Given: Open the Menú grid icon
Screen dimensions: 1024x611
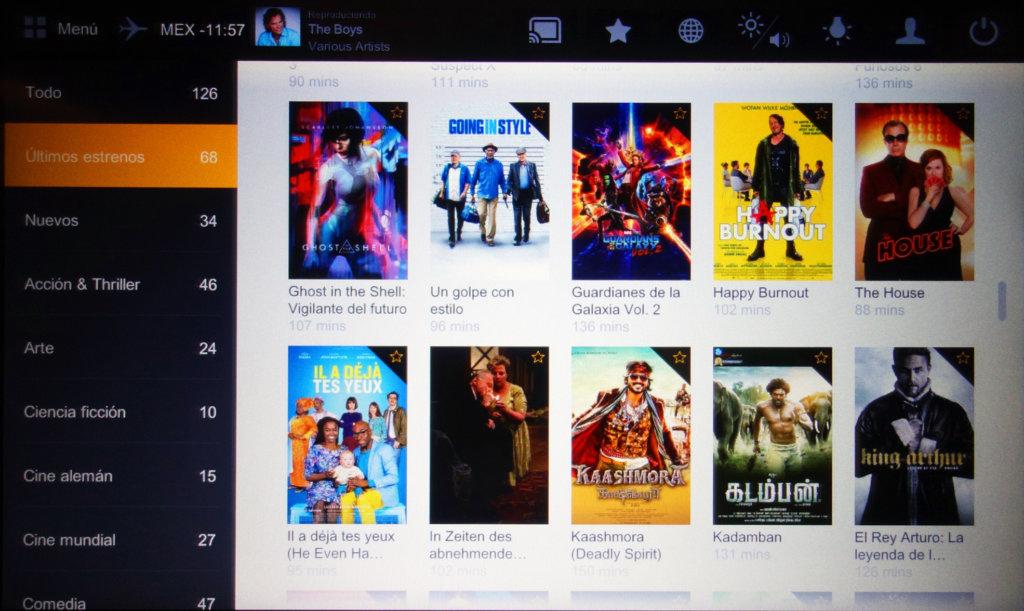Looking at the screenshot, I should pos(35,28).
